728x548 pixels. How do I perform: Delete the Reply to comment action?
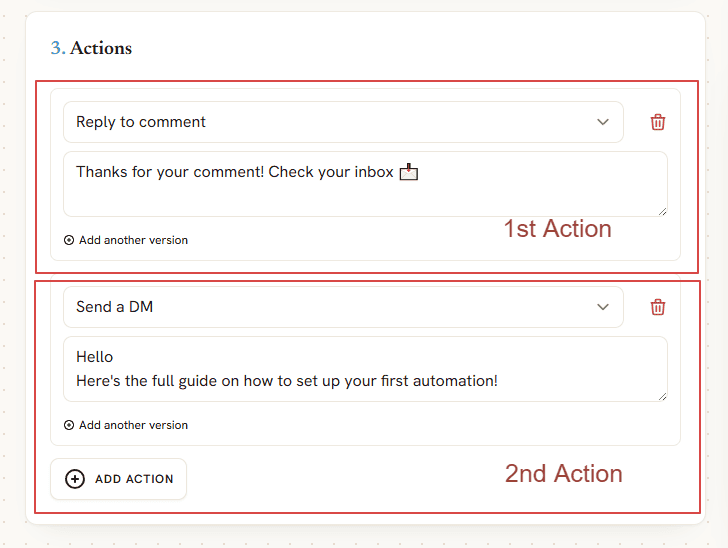[x=657, y=122]
